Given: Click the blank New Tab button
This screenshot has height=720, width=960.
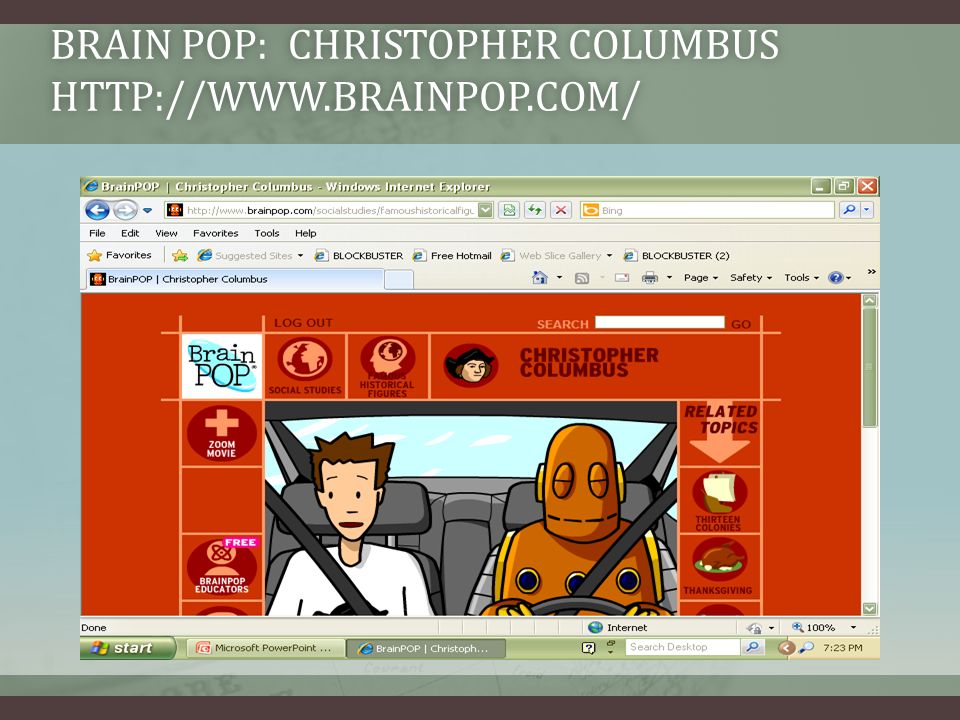Looking at the screenshot, I should 399,280.
